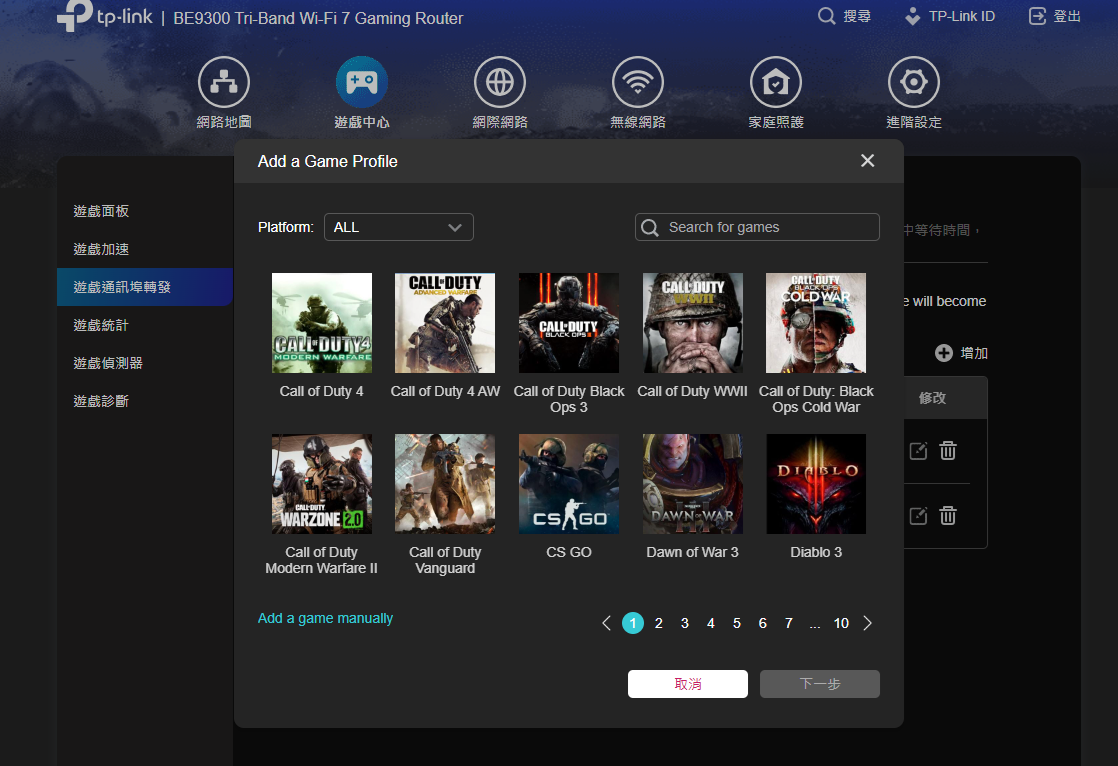Click the Call of Duty 4 AW title text
Image resolution: width=1118 pixels, height=766 pixels.
pyautogui.click(x=445, y=391)
